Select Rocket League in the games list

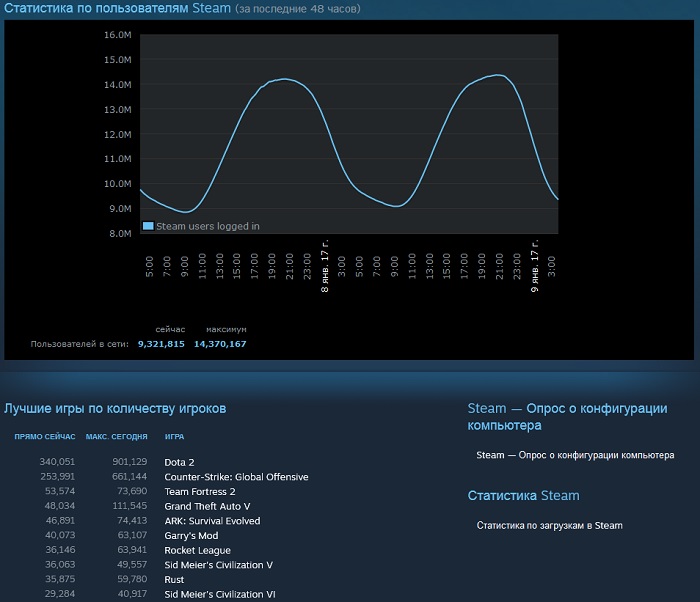point(198,551)
